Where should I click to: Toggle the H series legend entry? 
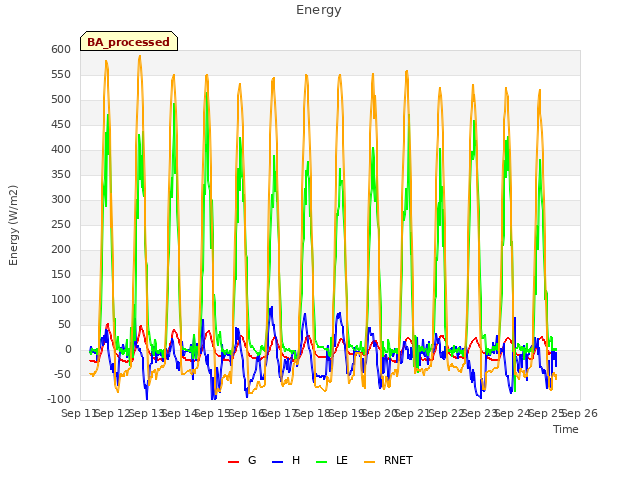(286, 460)
